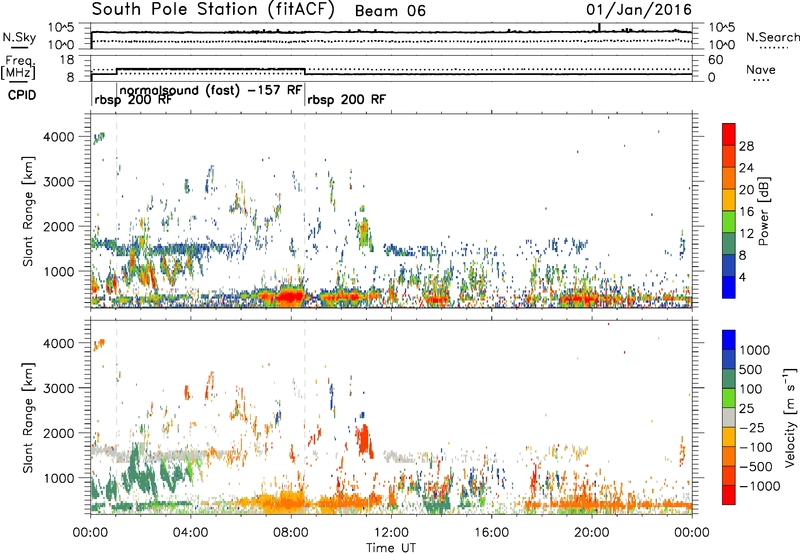Image resolution: width=800 pixels, height=554 pixels.
Task: Click the "60" tick on the Nave axis
Action: [x=715, y=60]
